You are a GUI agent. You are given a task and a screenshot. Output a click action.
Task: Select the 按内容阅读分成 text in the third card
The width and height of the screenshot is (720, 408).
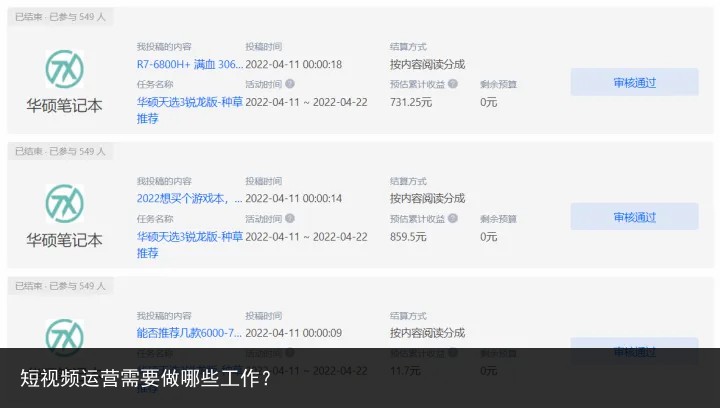pos(428,333)
